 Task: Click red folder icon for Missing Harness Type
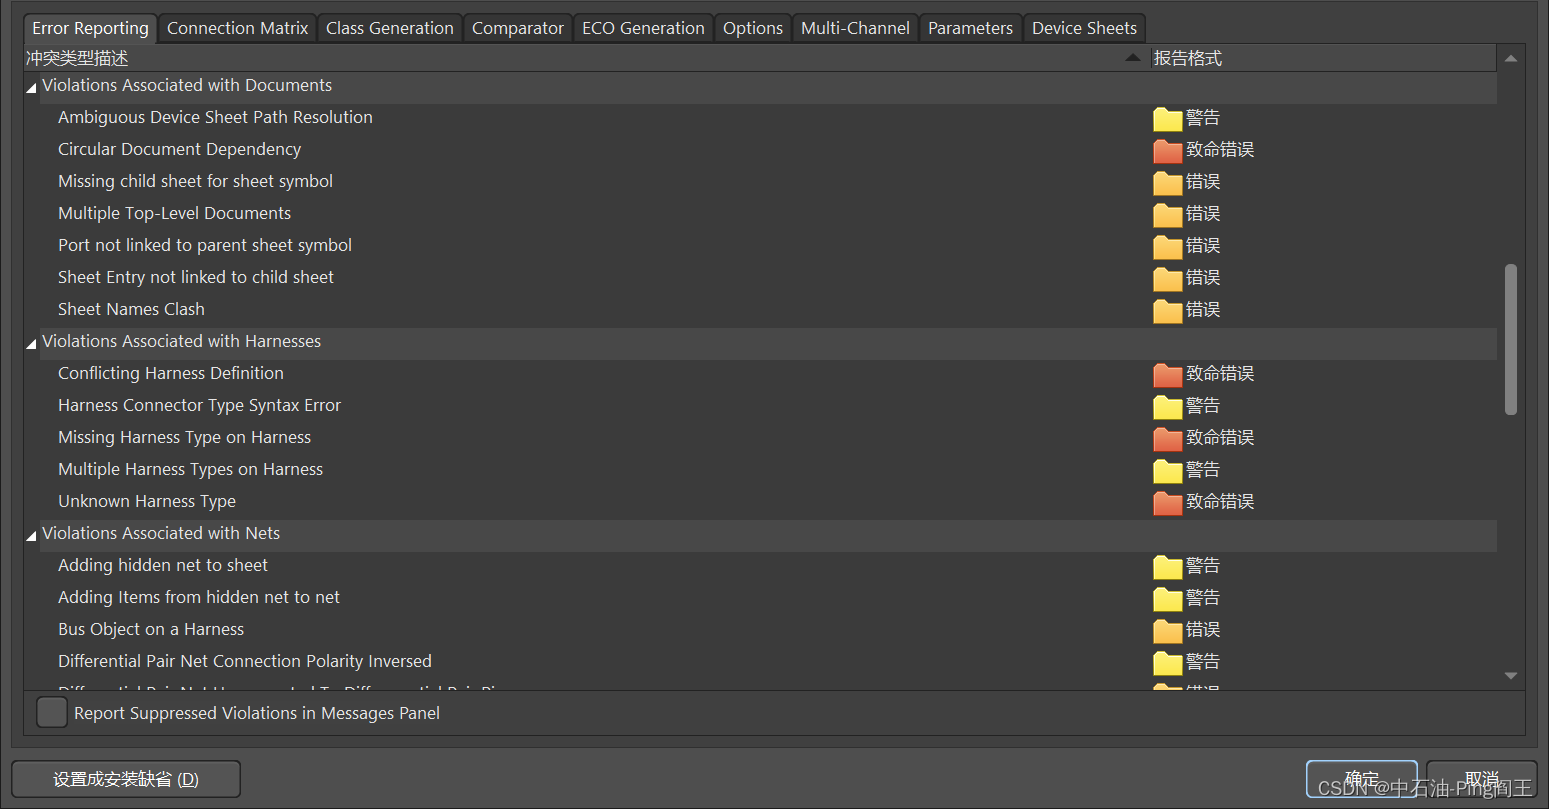click(x=1167, y=438)
